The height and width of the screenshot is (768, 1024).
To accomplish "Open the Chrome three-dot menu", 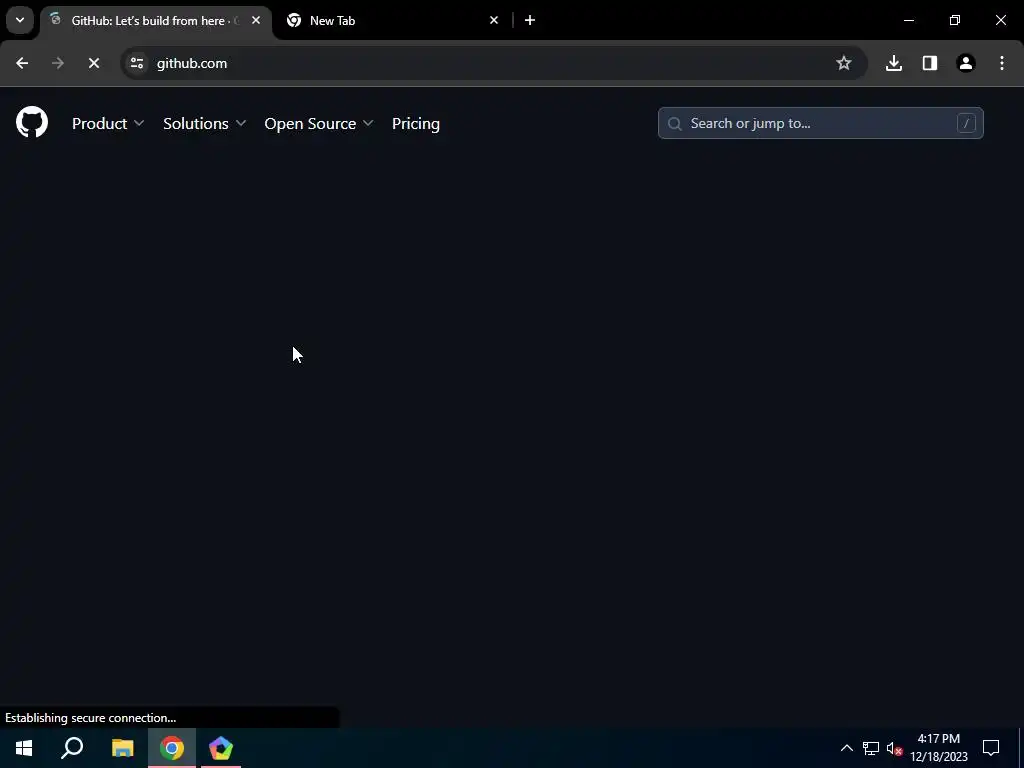I will pos(1002,63).
